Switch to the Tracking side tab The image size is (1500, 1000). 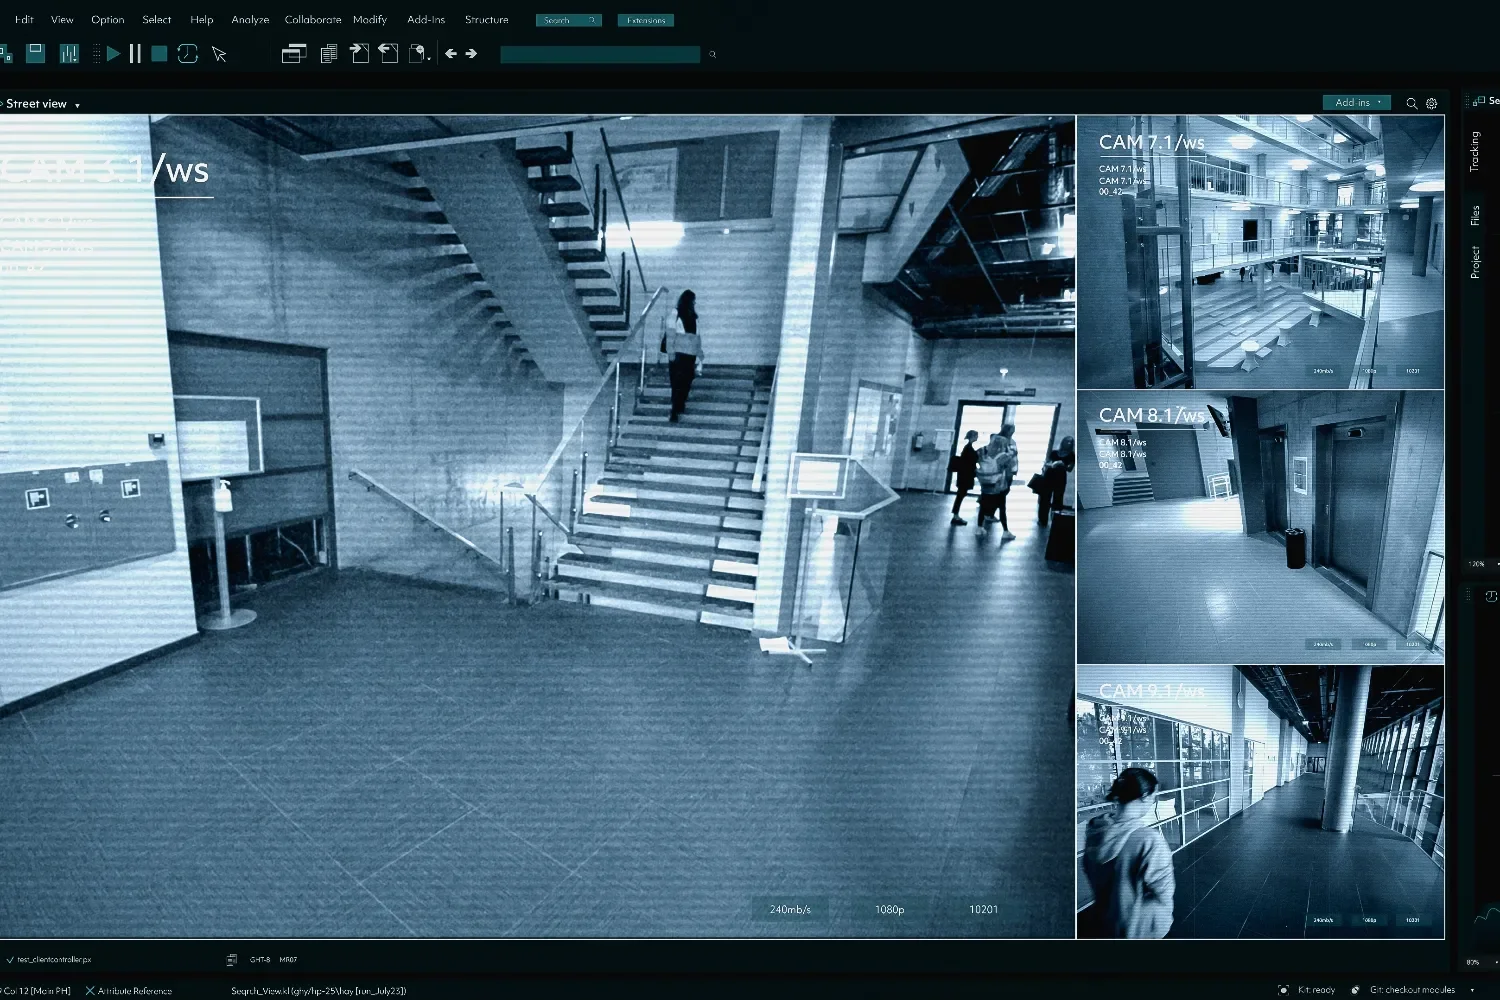(1475, 151)
